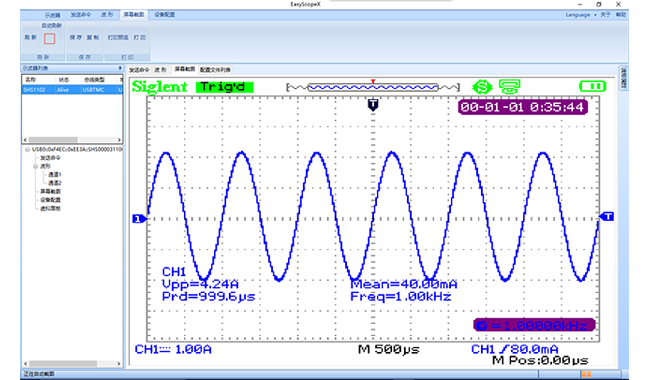Select the 配置文件列表 document tab

click(x=215, y=70)
